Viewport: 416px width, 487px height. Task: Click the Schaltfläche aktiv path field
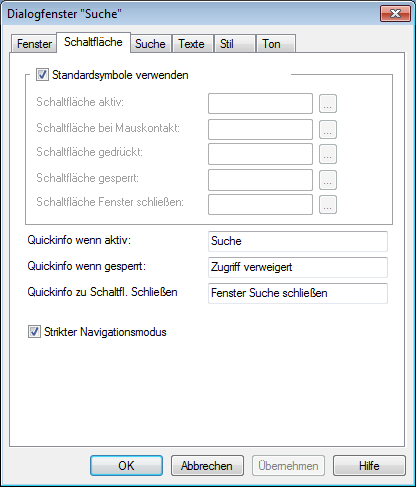[x=260, y=104]
